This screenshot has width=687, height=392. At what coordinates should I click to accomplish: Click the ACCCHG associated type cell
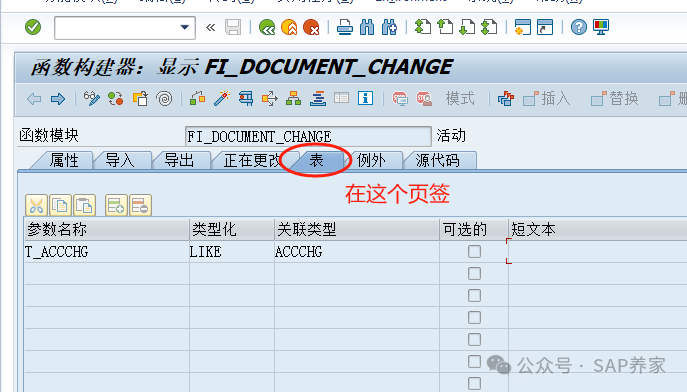tap(357, 252)
